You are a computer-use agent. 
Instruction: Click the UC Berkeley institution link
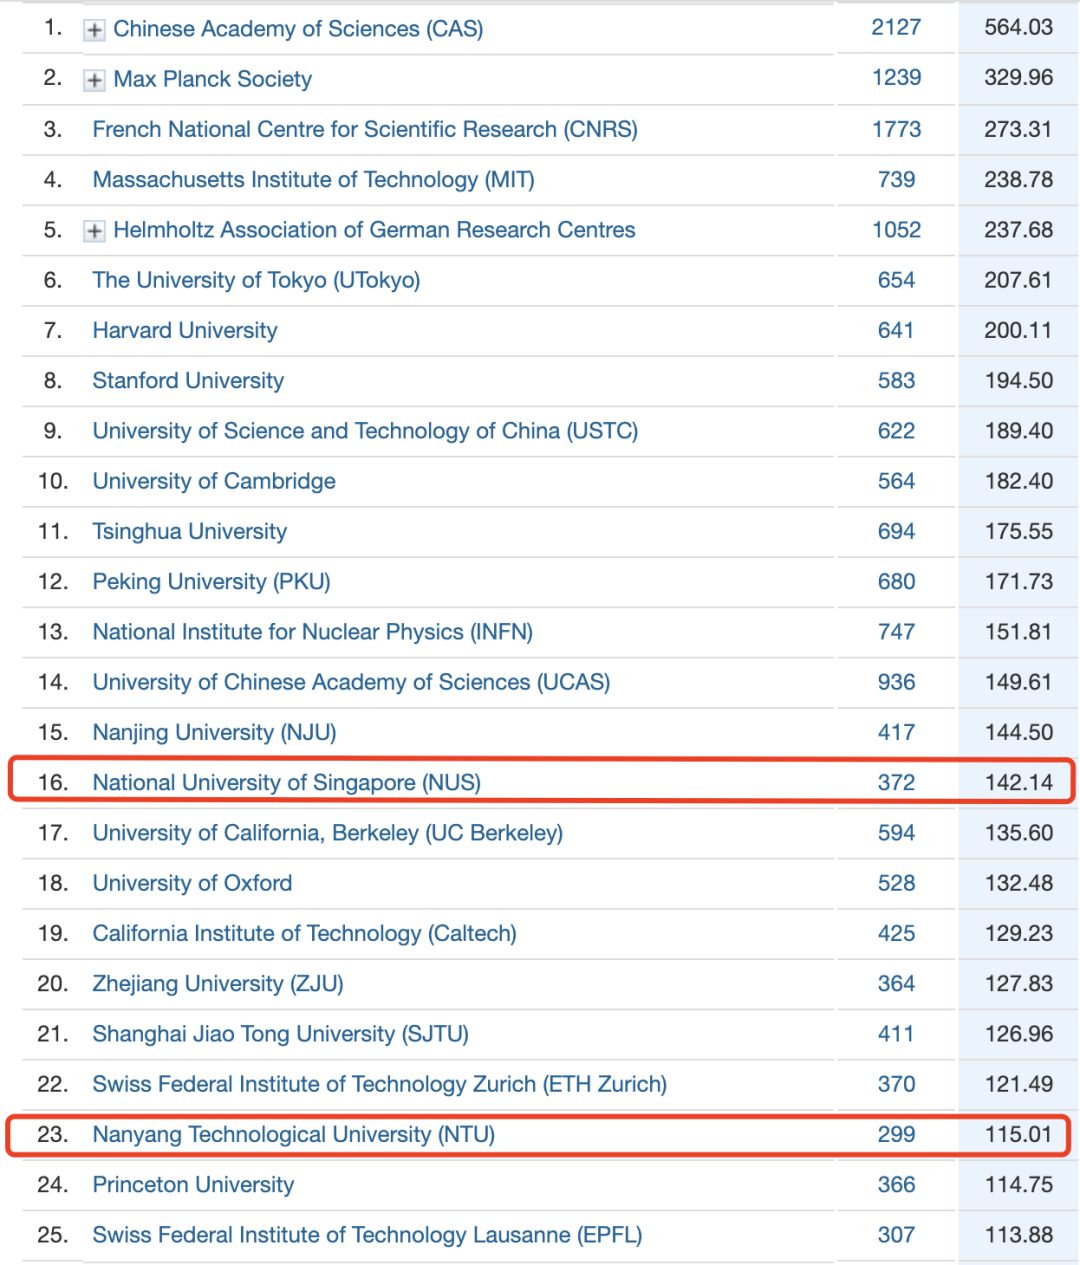327,833
